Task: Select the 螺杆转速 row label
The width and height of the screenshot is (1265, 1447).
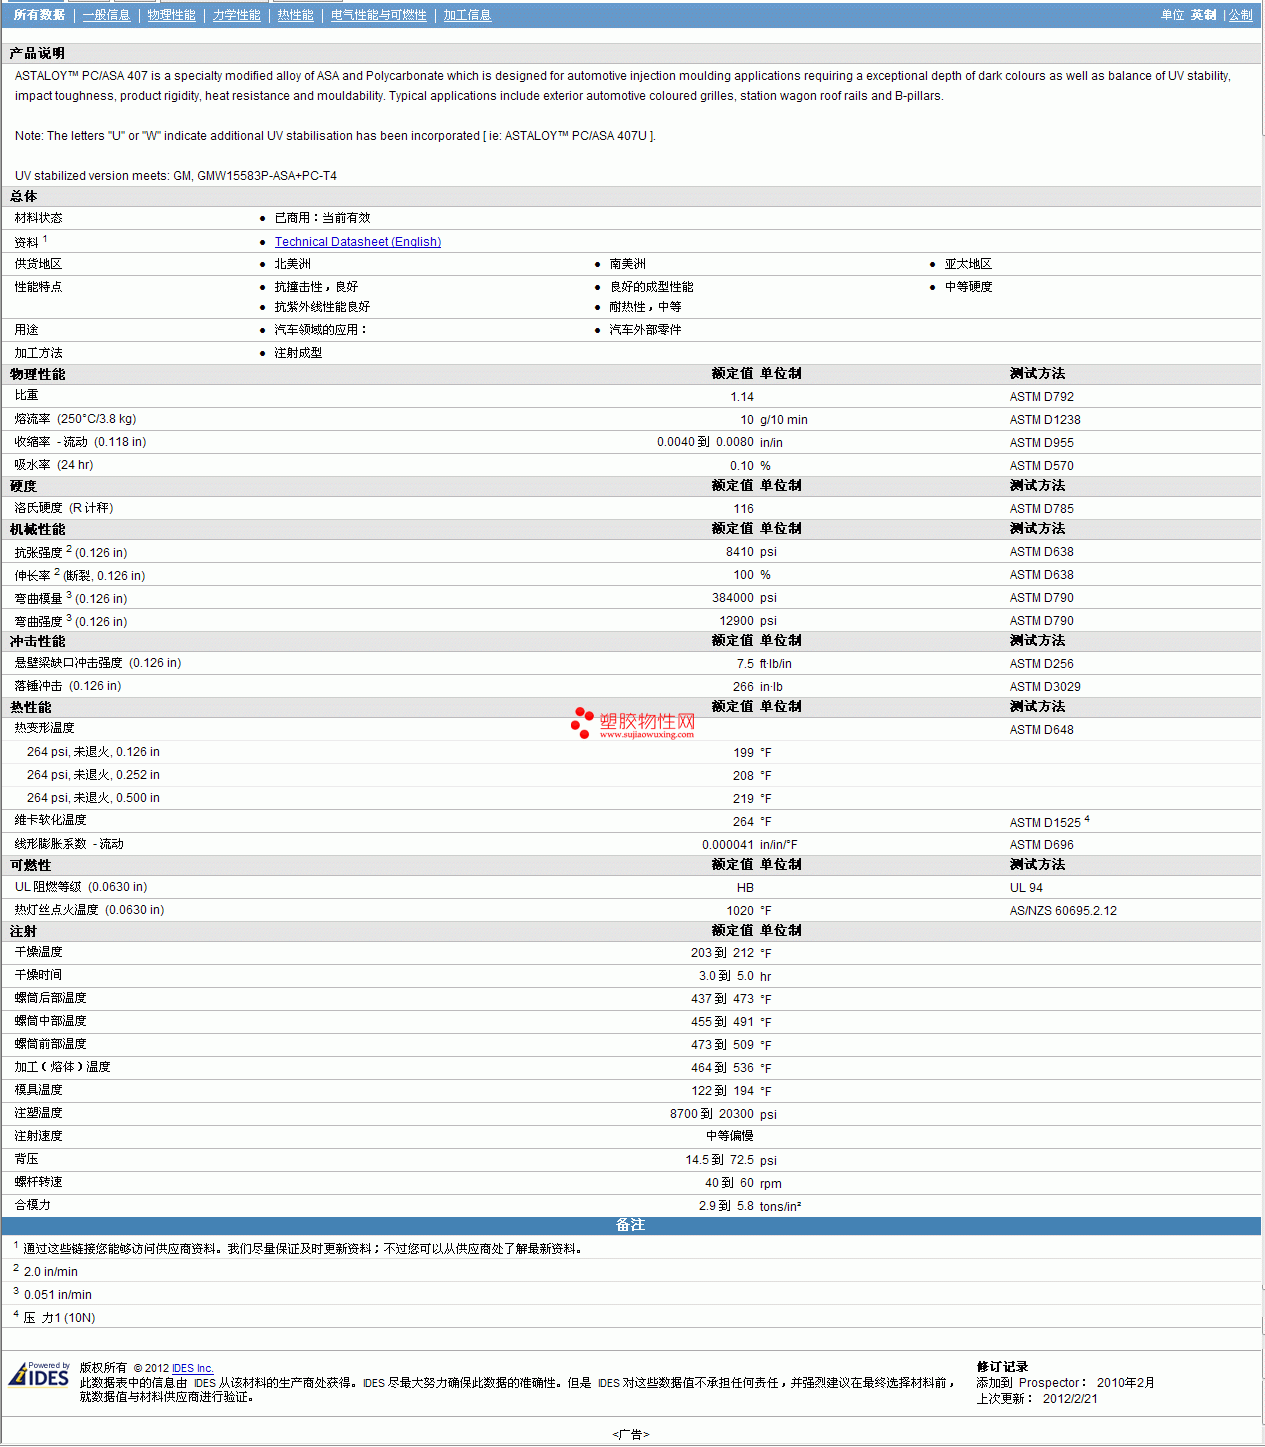Action: click(38, 1182)
